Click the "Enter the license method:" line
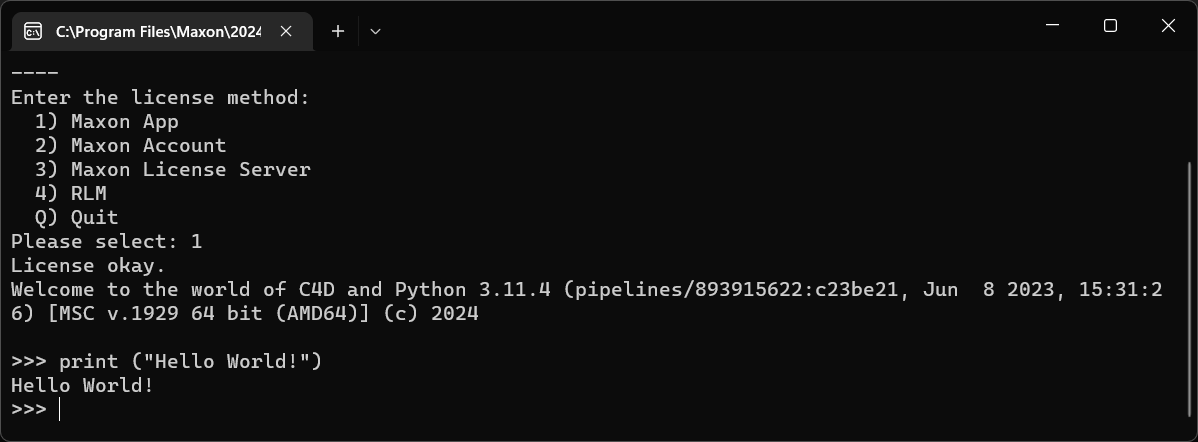The height and width of the screenshot is (442, 1198). pos(160,97)
